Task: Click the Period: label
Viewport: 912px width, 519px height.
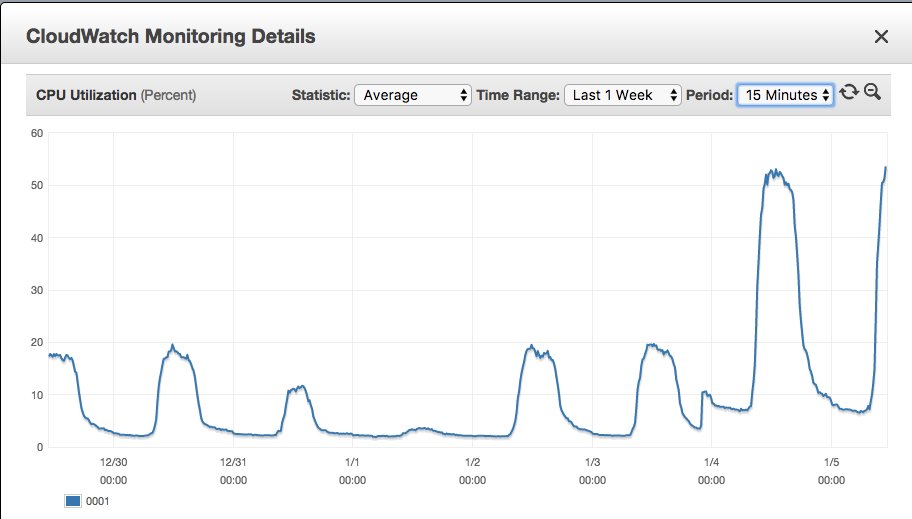Action: 710,95
